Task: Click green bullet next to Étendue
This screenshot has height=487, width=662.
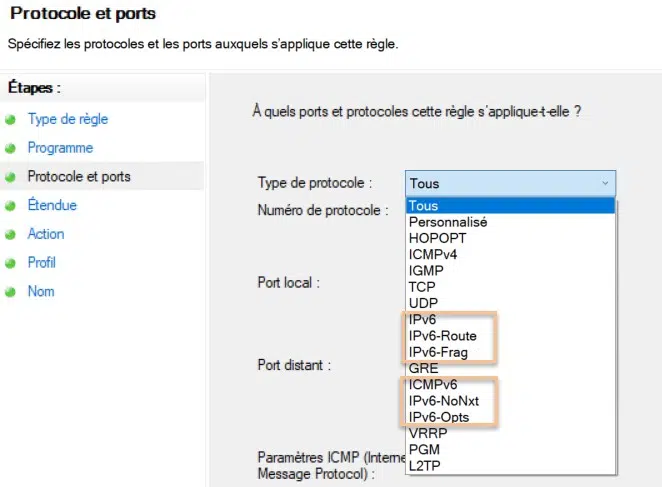Action: click(11, 206)
